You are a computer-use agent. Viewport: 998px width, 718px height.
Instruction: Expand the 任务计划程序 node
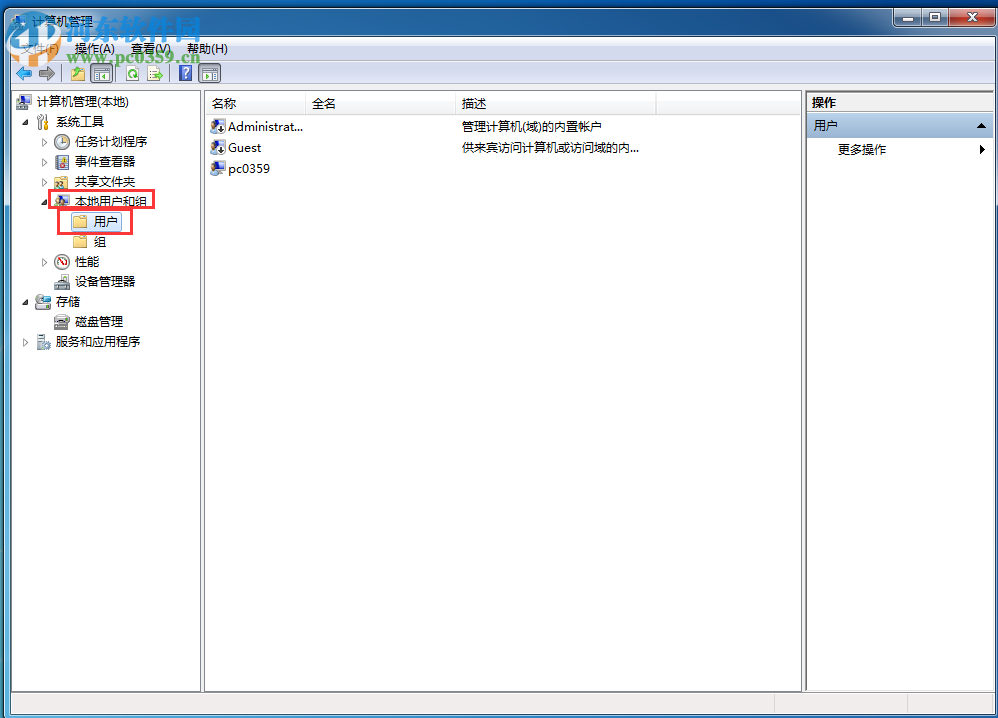tap(44, 142)
